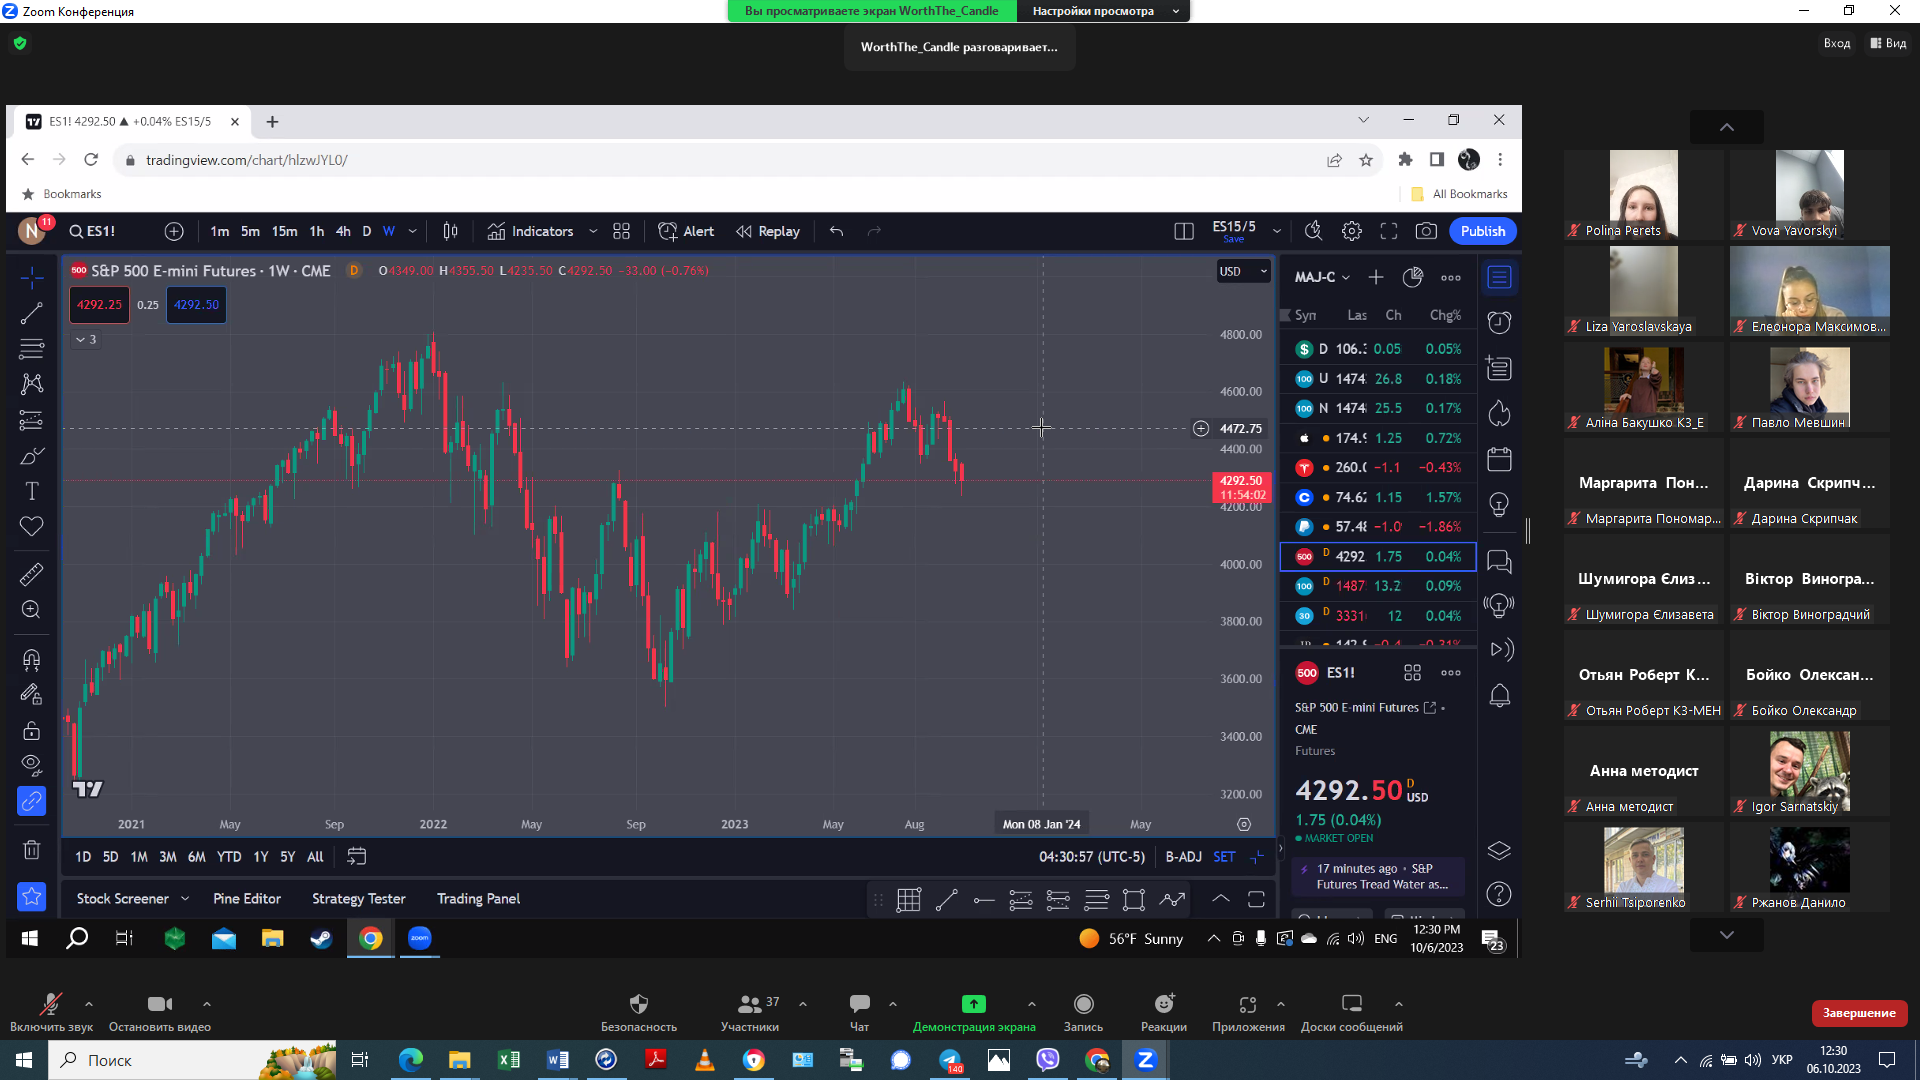The width and height of the screenshot is (1920, 1080).
Task: Select the 4292 row in watchlist
Action: pyautogui.click(x=1378, y=556)
